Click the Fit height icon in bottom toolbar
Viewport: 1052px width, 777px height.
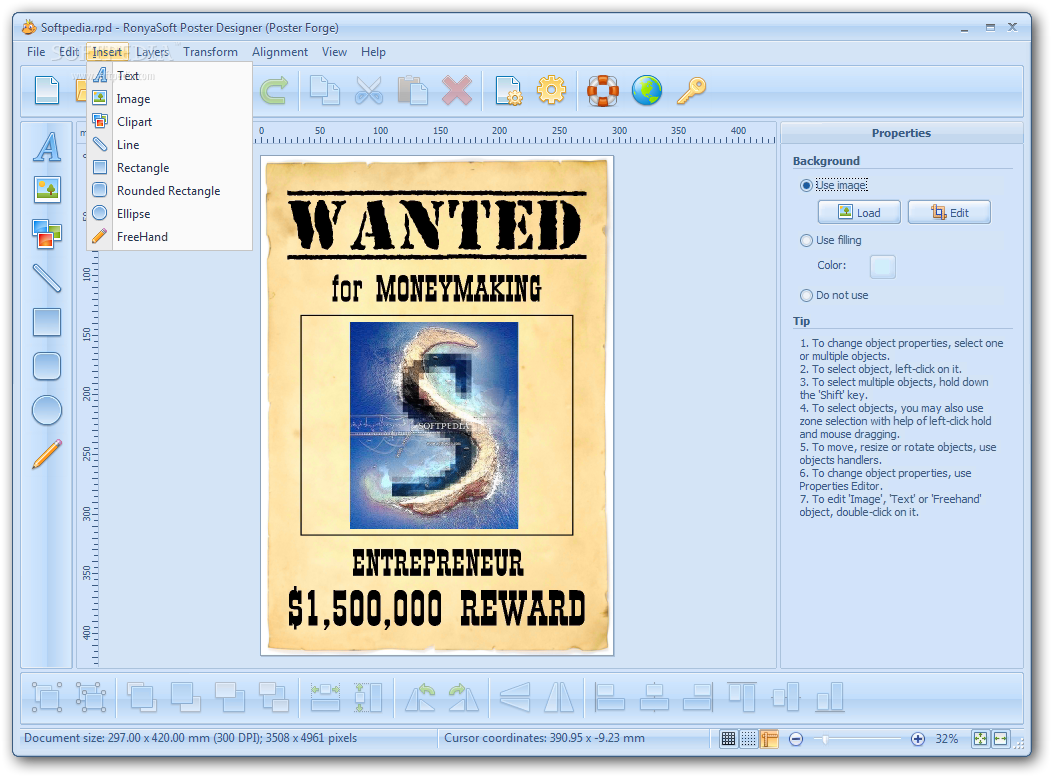click(368, 697)
